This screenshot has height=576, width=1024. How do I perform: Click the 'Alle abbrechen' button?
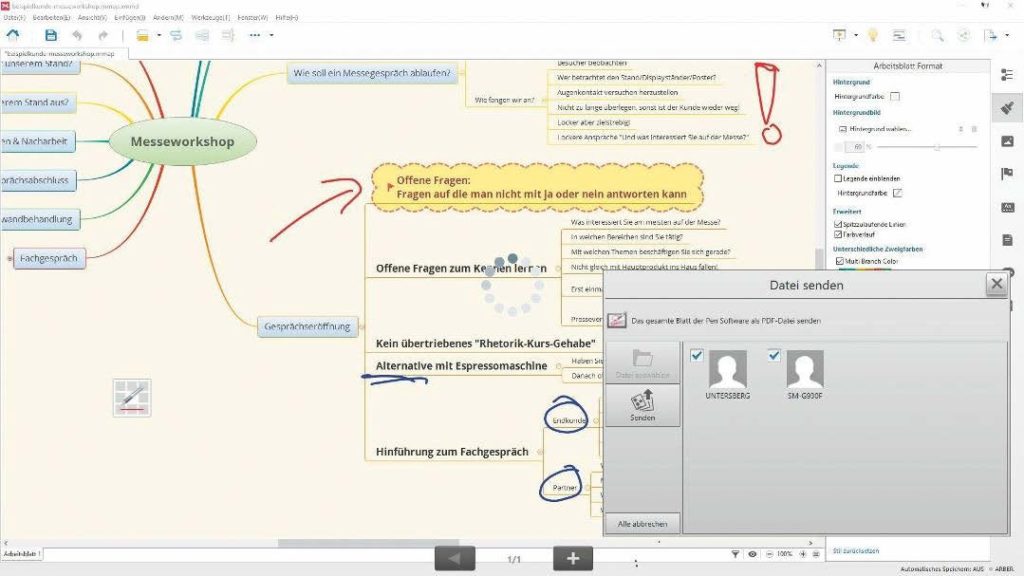click(x=642, y=524)
